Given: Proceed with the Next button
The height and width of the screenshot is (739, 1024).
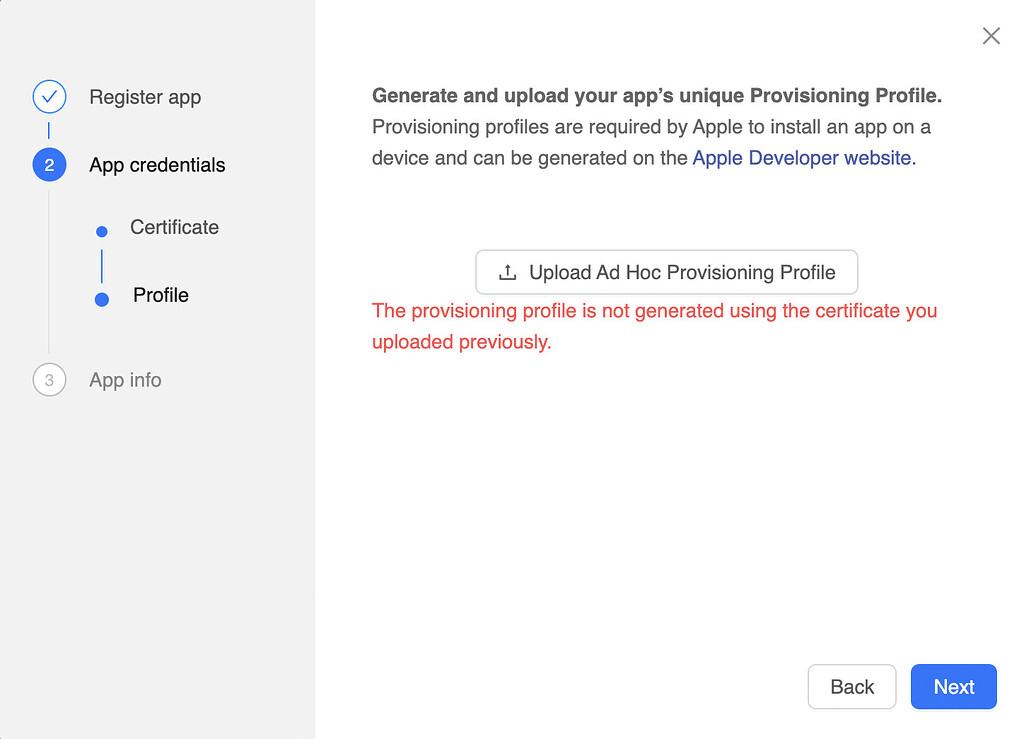Looking at the screenshot, I should tap(953, 687).
